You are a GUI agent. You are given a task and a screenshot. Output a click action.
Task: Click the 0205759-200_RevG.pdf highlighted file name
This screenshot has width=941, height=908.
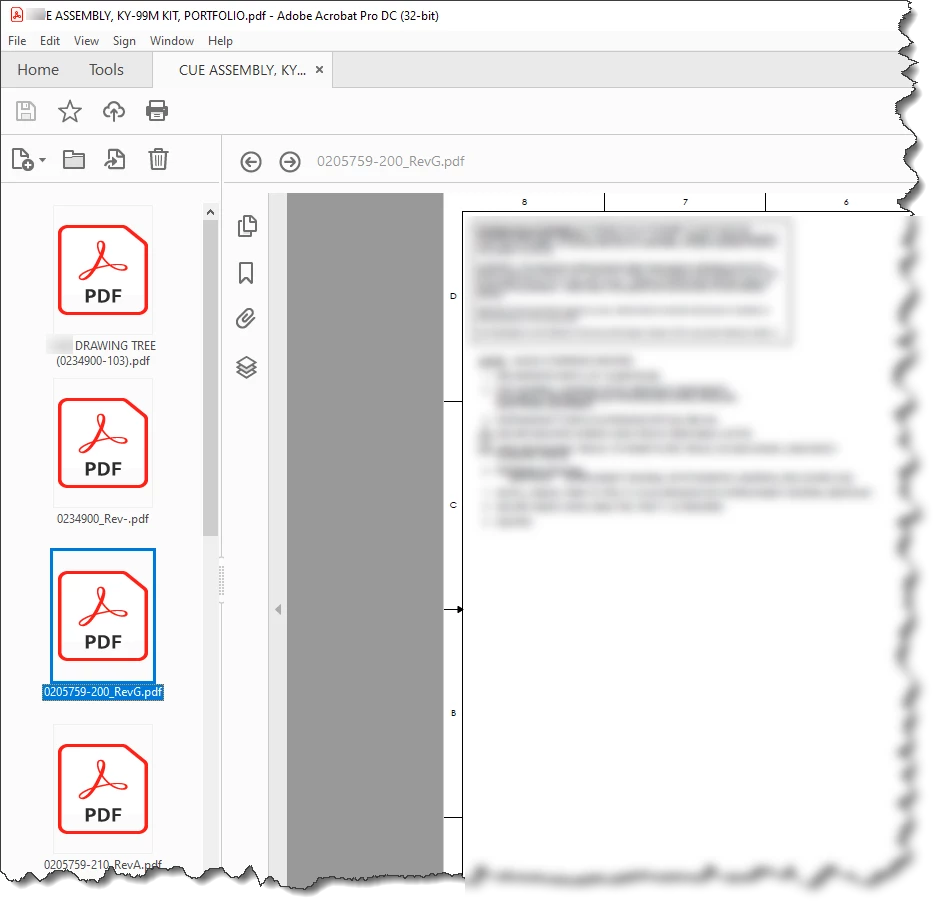103,692
